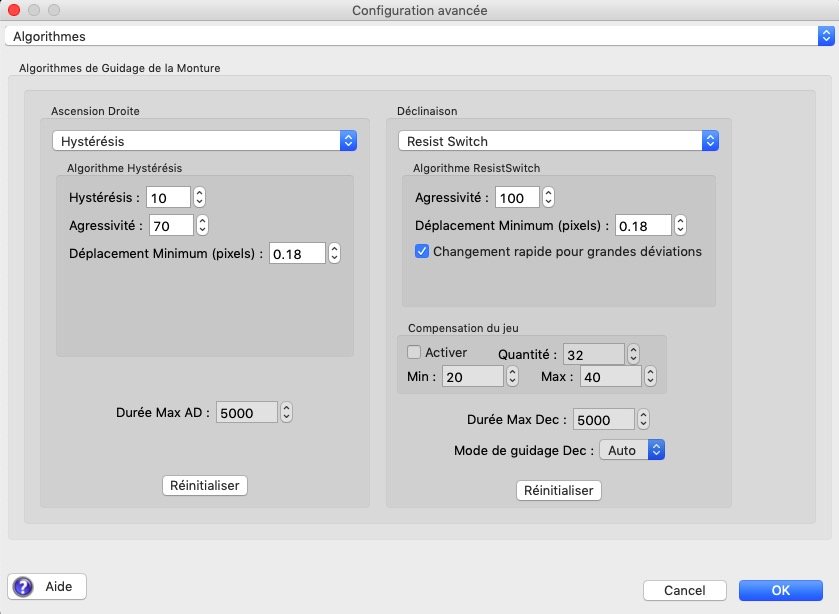The image size is (839, 614).
Task: Click the Cancel button
Action: [684, 590]
